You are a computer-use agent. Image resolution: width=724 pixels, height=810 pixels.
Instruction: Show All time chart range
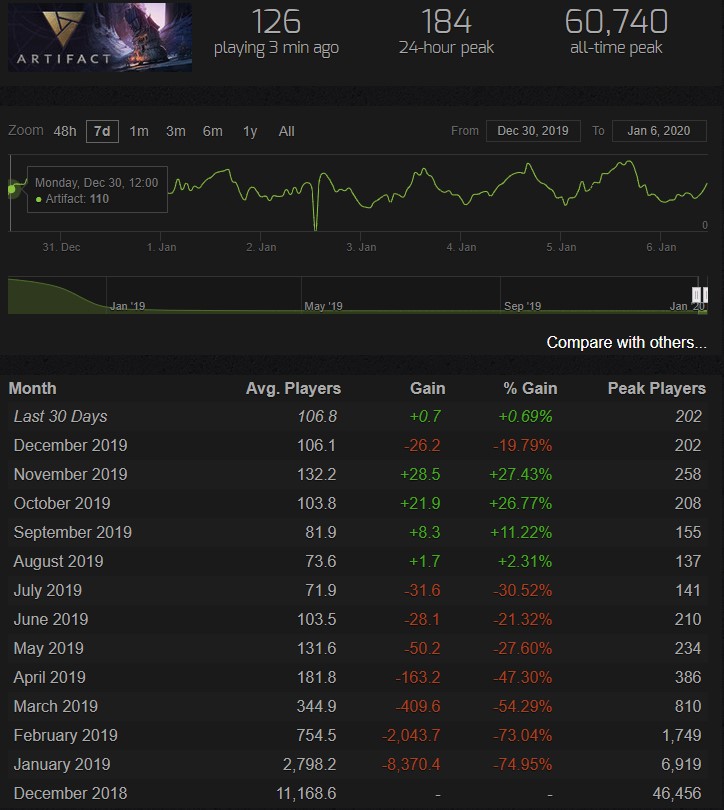point(286,131)
